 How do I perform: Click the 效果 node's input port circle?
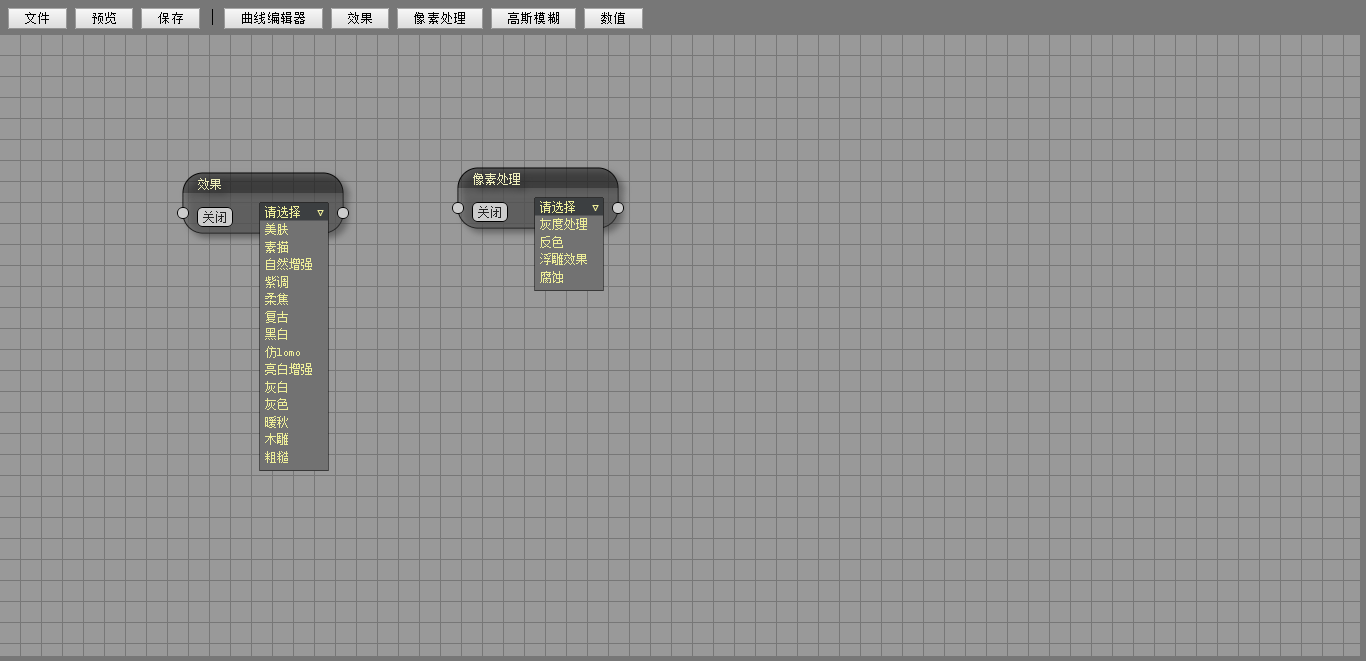click(183, 213)
